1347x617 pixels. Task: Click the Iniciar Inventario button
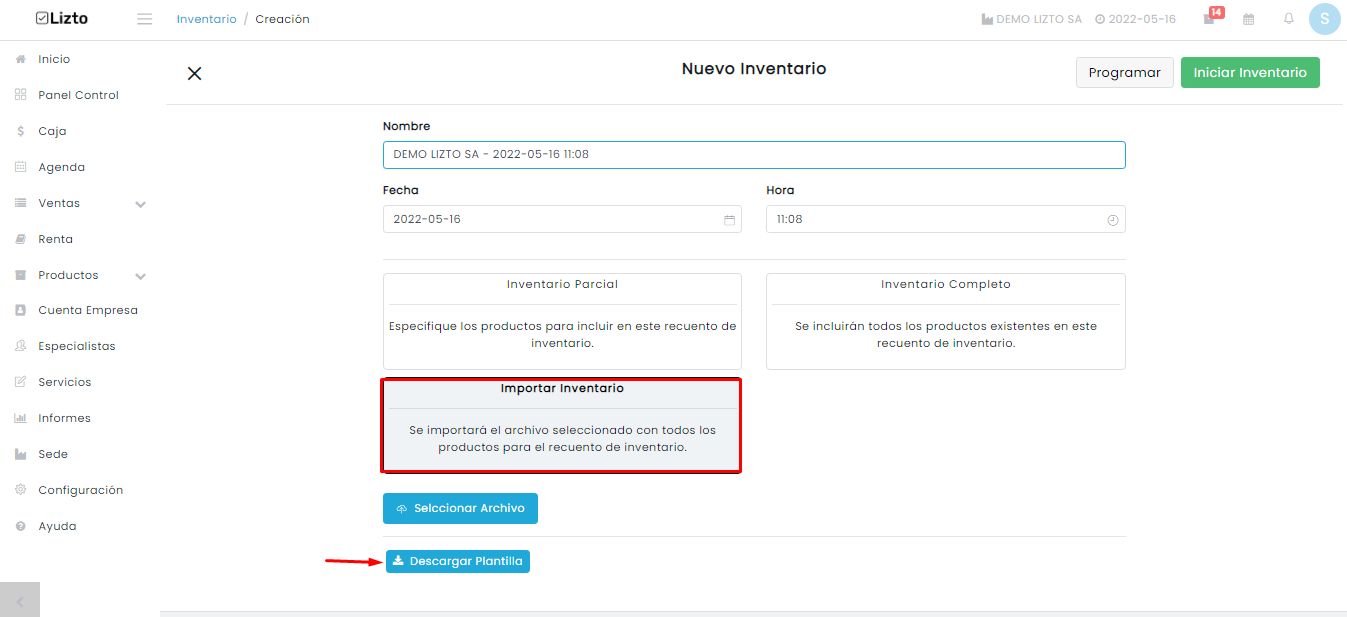[x=1250, y=72]
